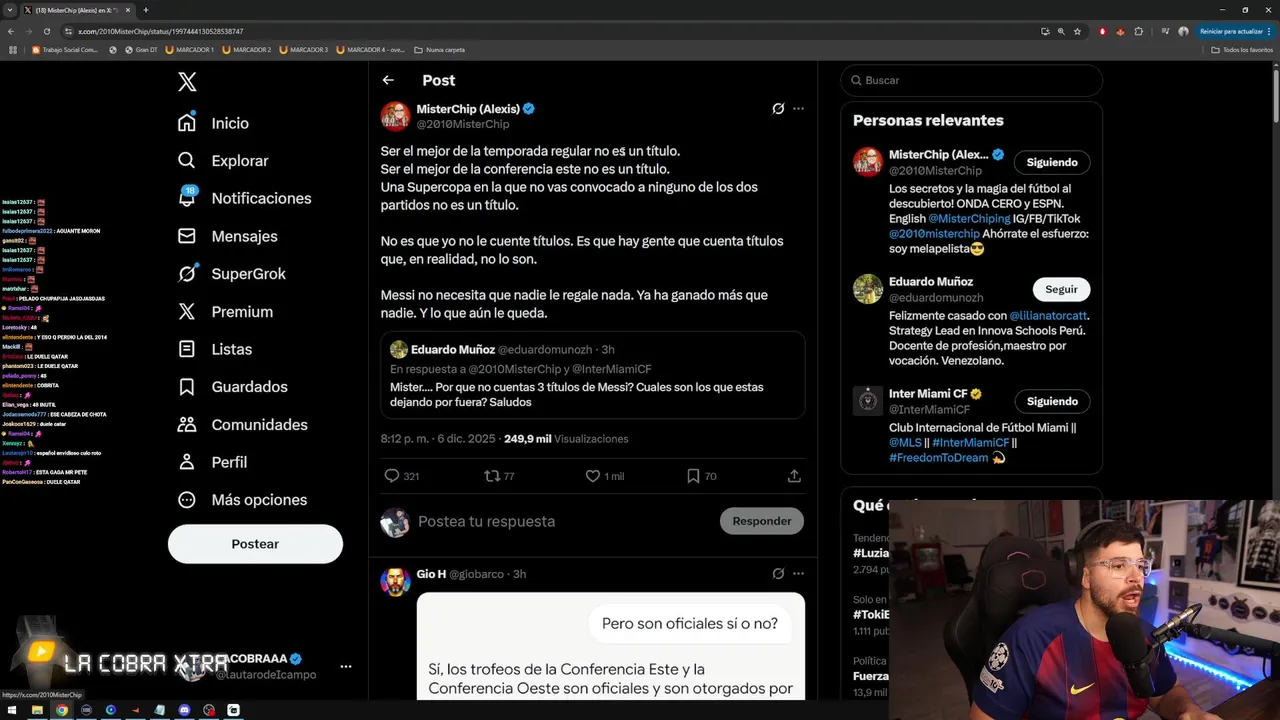Open Notificaciones with the 18 badge
This screenshot has width=1280, height=720.
point(244,198)
